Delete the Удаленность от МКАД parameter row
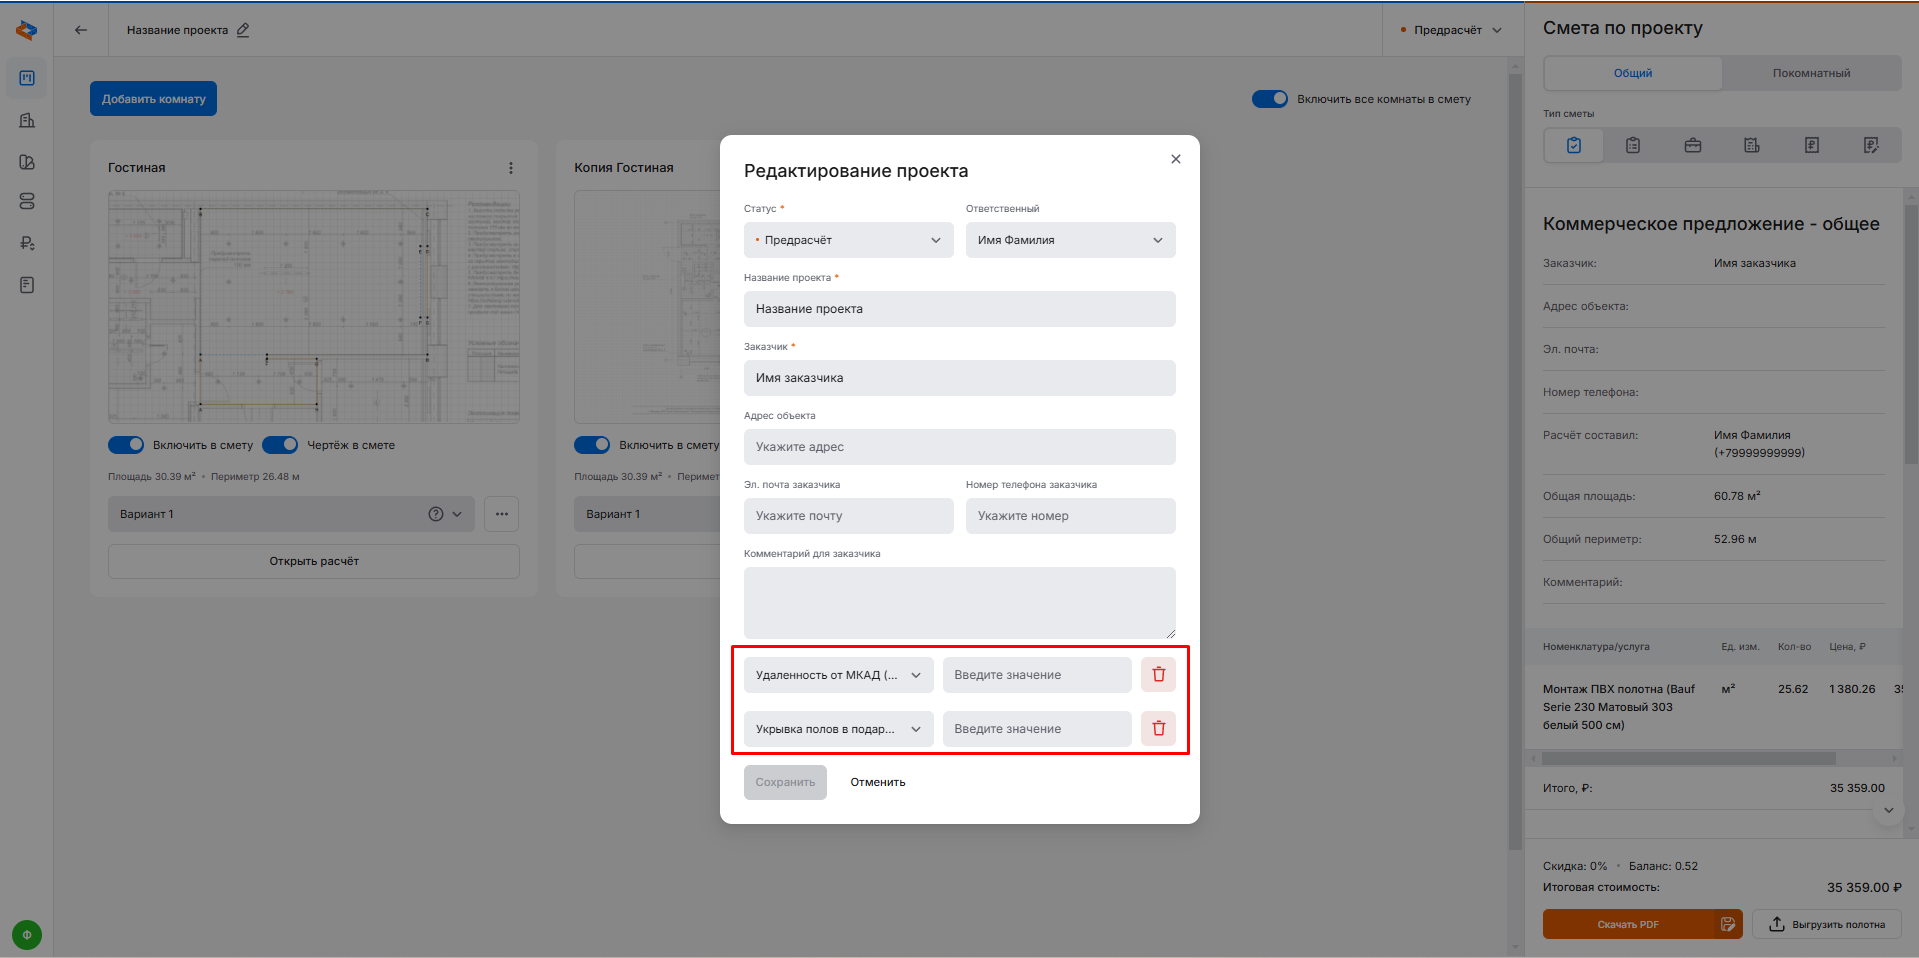Viewport: 1919px width, 958px height. (1158, 675)
